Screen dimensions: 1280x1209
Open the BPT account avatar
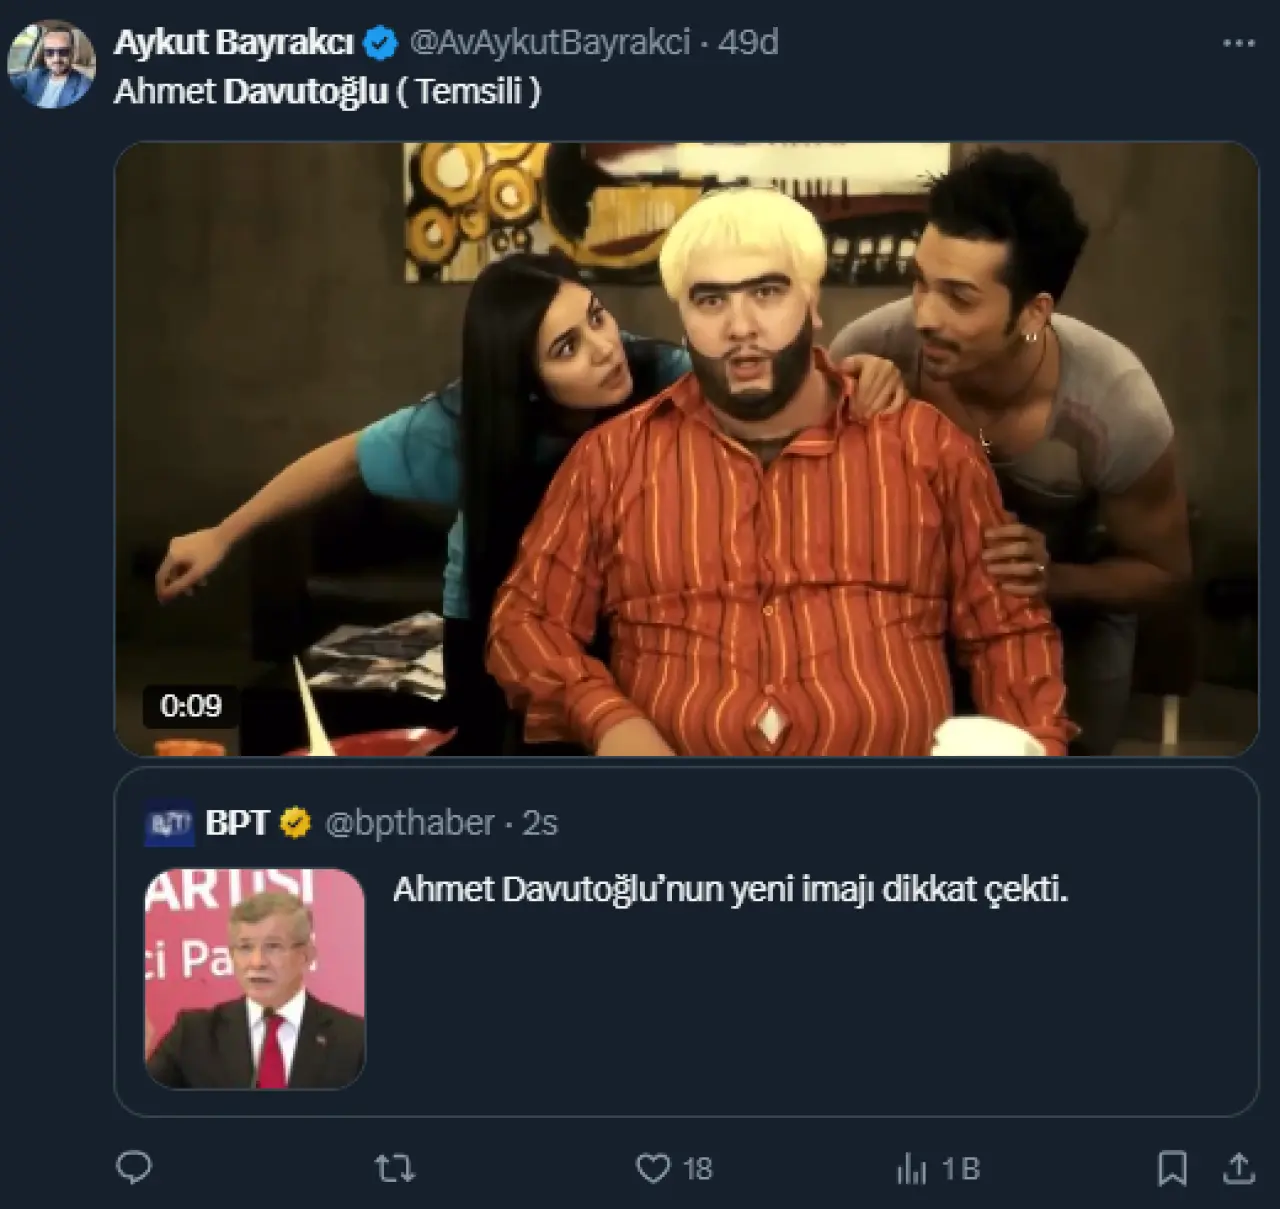coord(169,823)
